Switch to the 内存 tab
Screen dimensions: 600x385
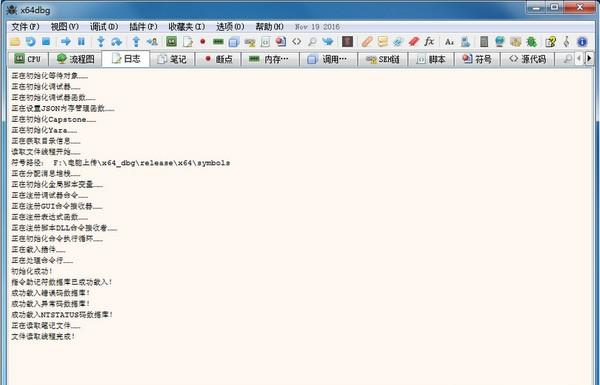pos(270,59)
